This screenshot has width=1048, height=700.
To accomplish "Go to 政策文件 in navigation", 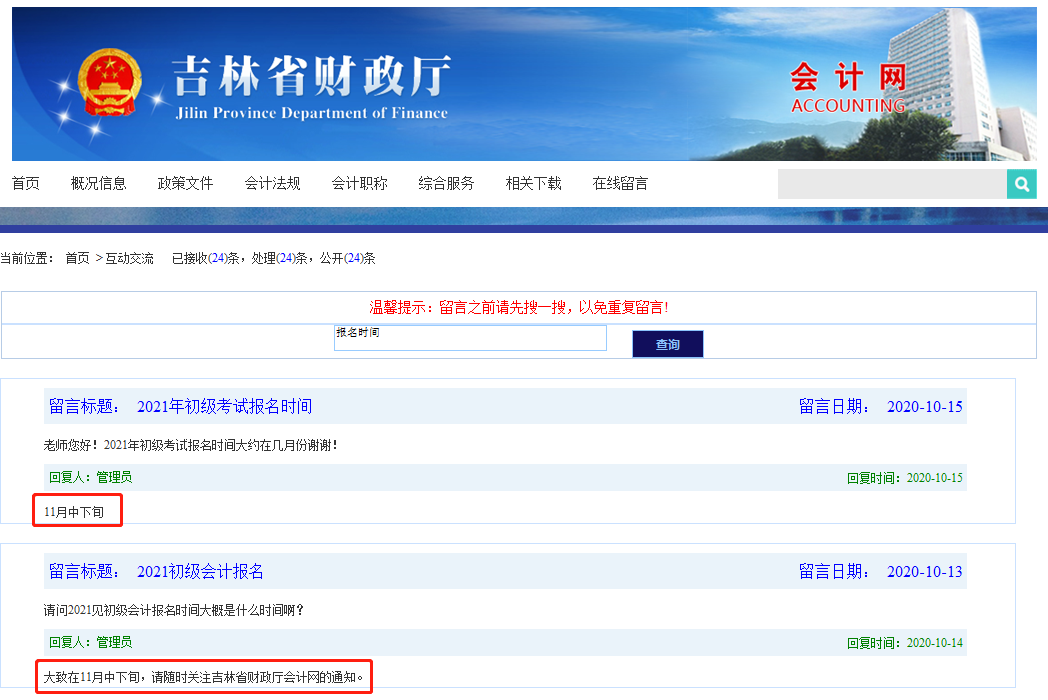I will (x=185, y=184).
